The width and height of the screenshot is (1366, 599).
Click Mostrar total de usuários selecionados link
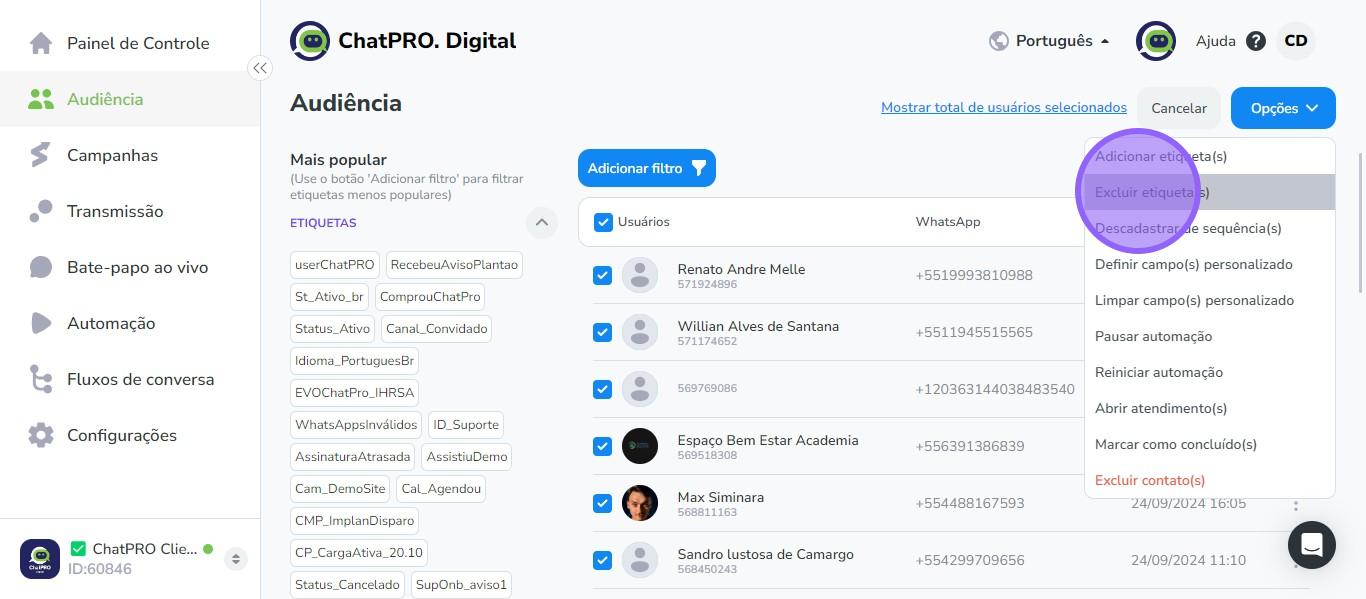[x=1004, y=107]
